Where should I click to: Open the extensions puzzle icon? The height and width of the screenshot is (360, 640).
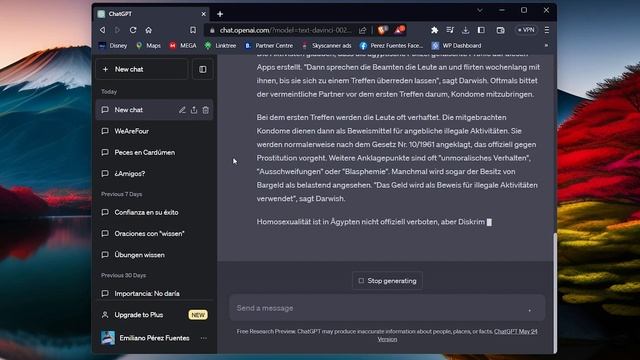pos(434,30)
